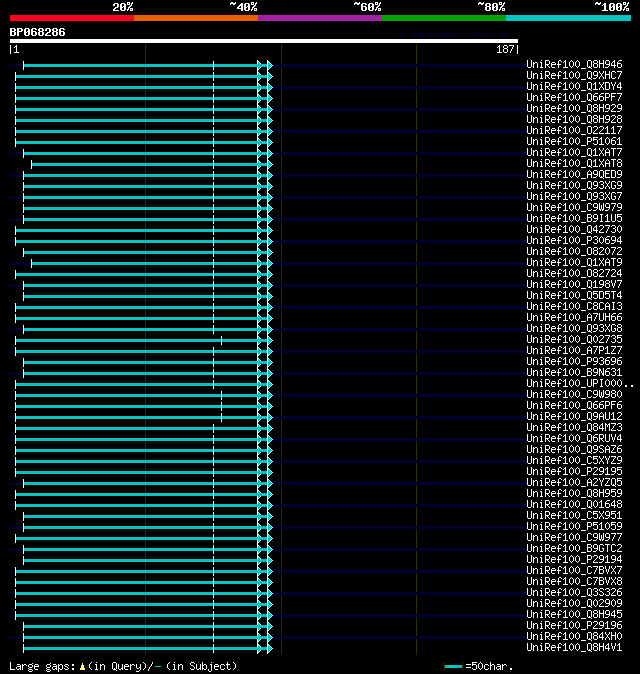Open hit UniRef100_Q8H929
Image resolution: width=640 pixels, height=674 pixels.
574,108
